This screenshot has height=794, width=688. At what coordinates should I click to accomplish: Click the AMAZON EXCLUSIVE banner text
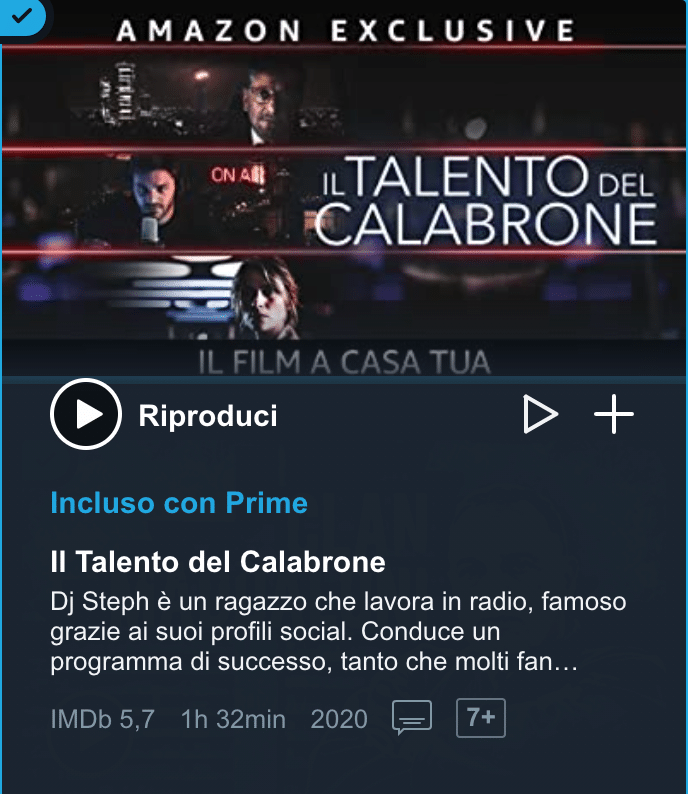345,30
